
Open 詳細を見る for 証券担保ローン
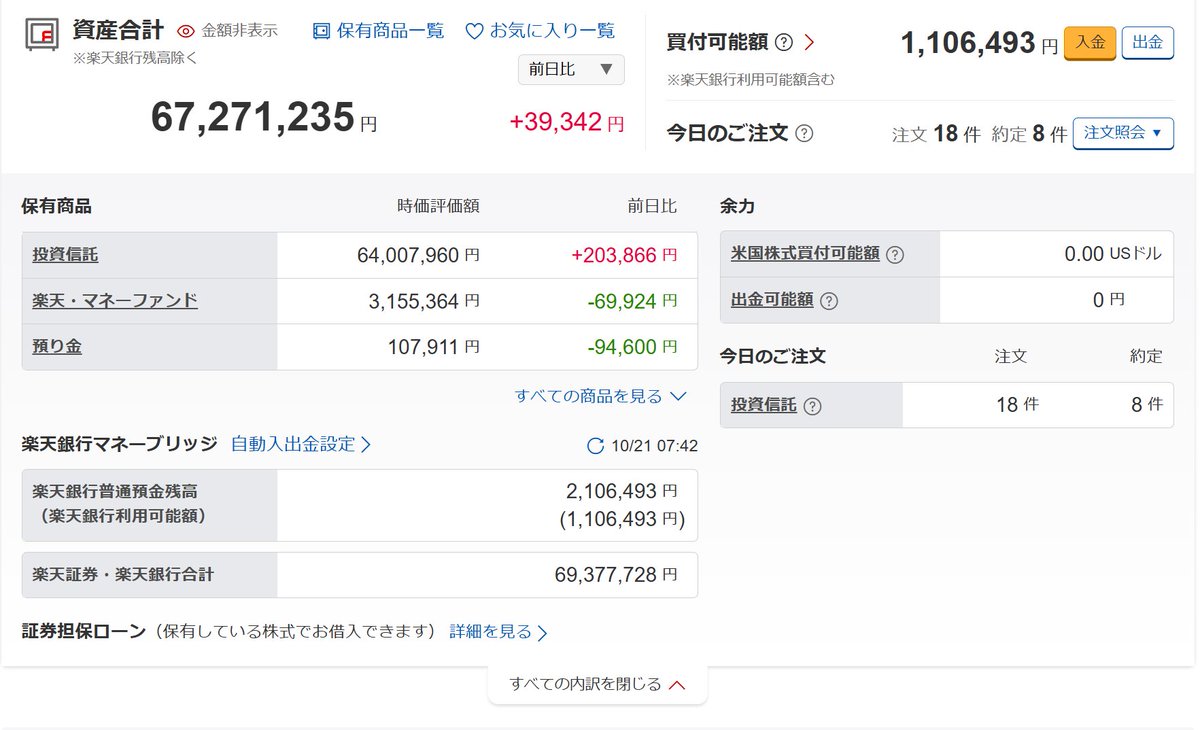[499, 632]
